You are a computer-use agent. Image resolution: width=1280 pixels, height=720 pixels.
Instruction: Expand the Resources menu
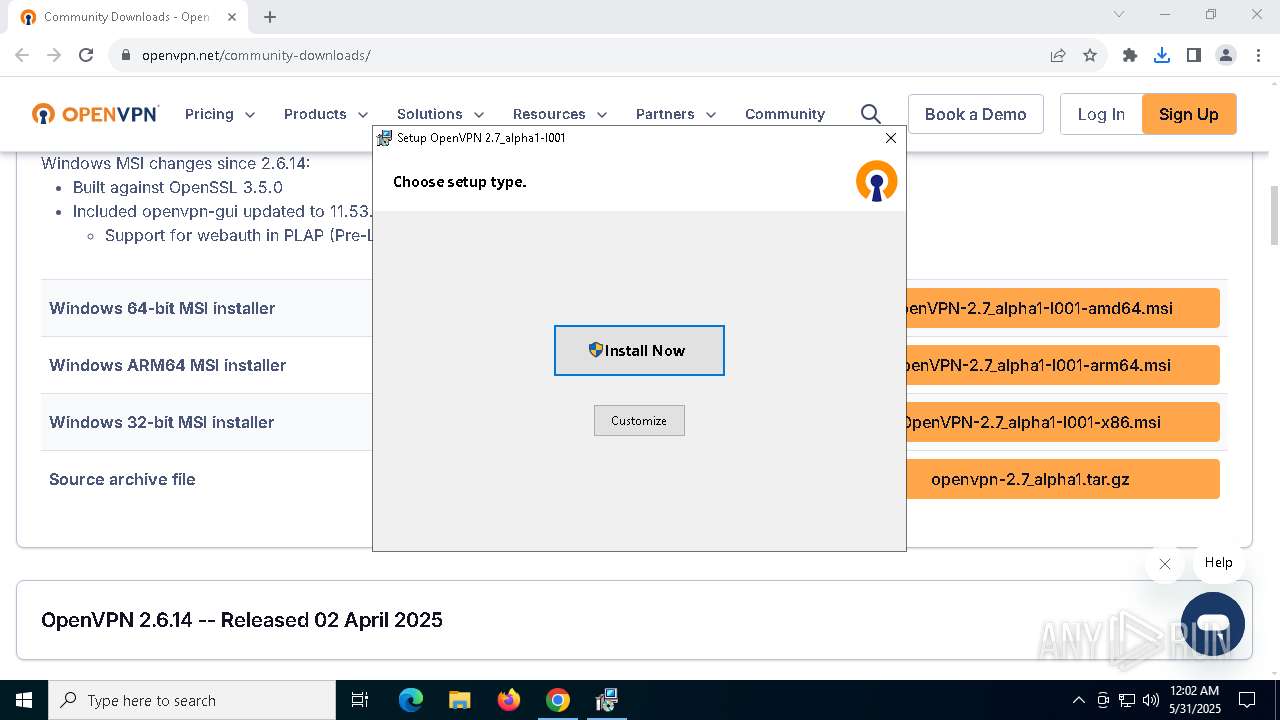click(x=560, y=114)
